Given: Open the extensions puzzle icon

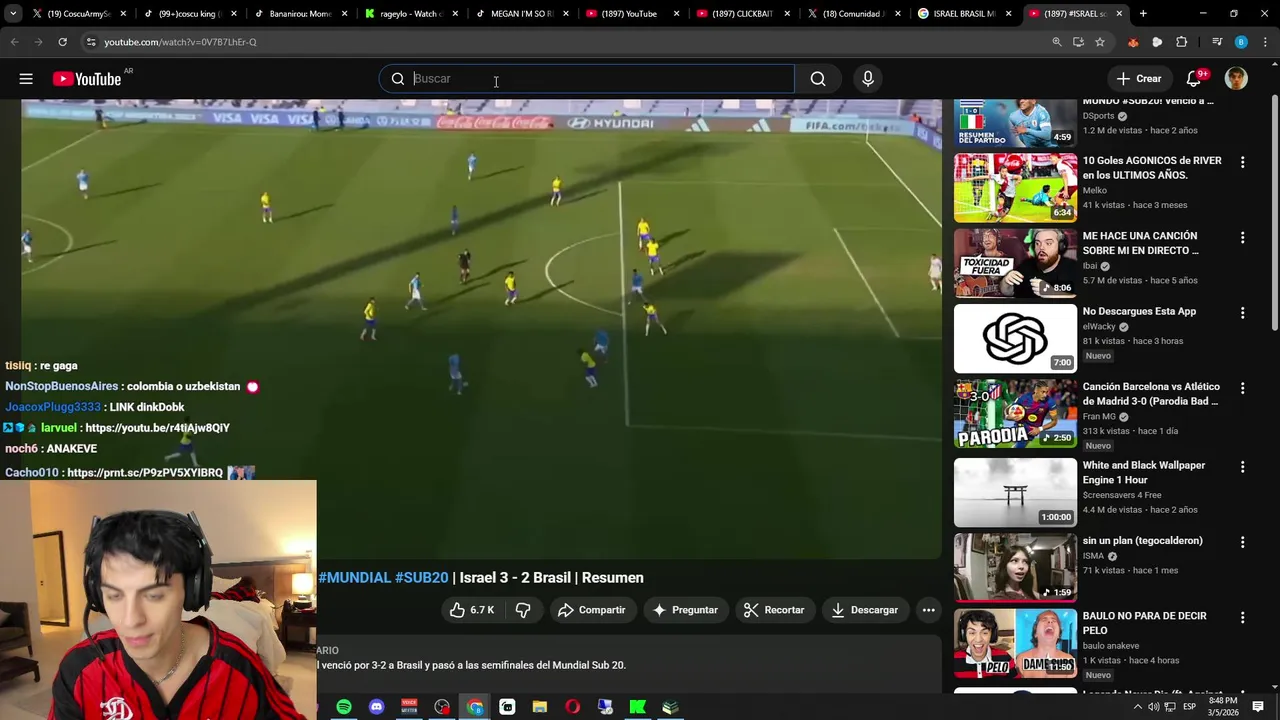Looking at the screenshot, I should point(1182,42).
